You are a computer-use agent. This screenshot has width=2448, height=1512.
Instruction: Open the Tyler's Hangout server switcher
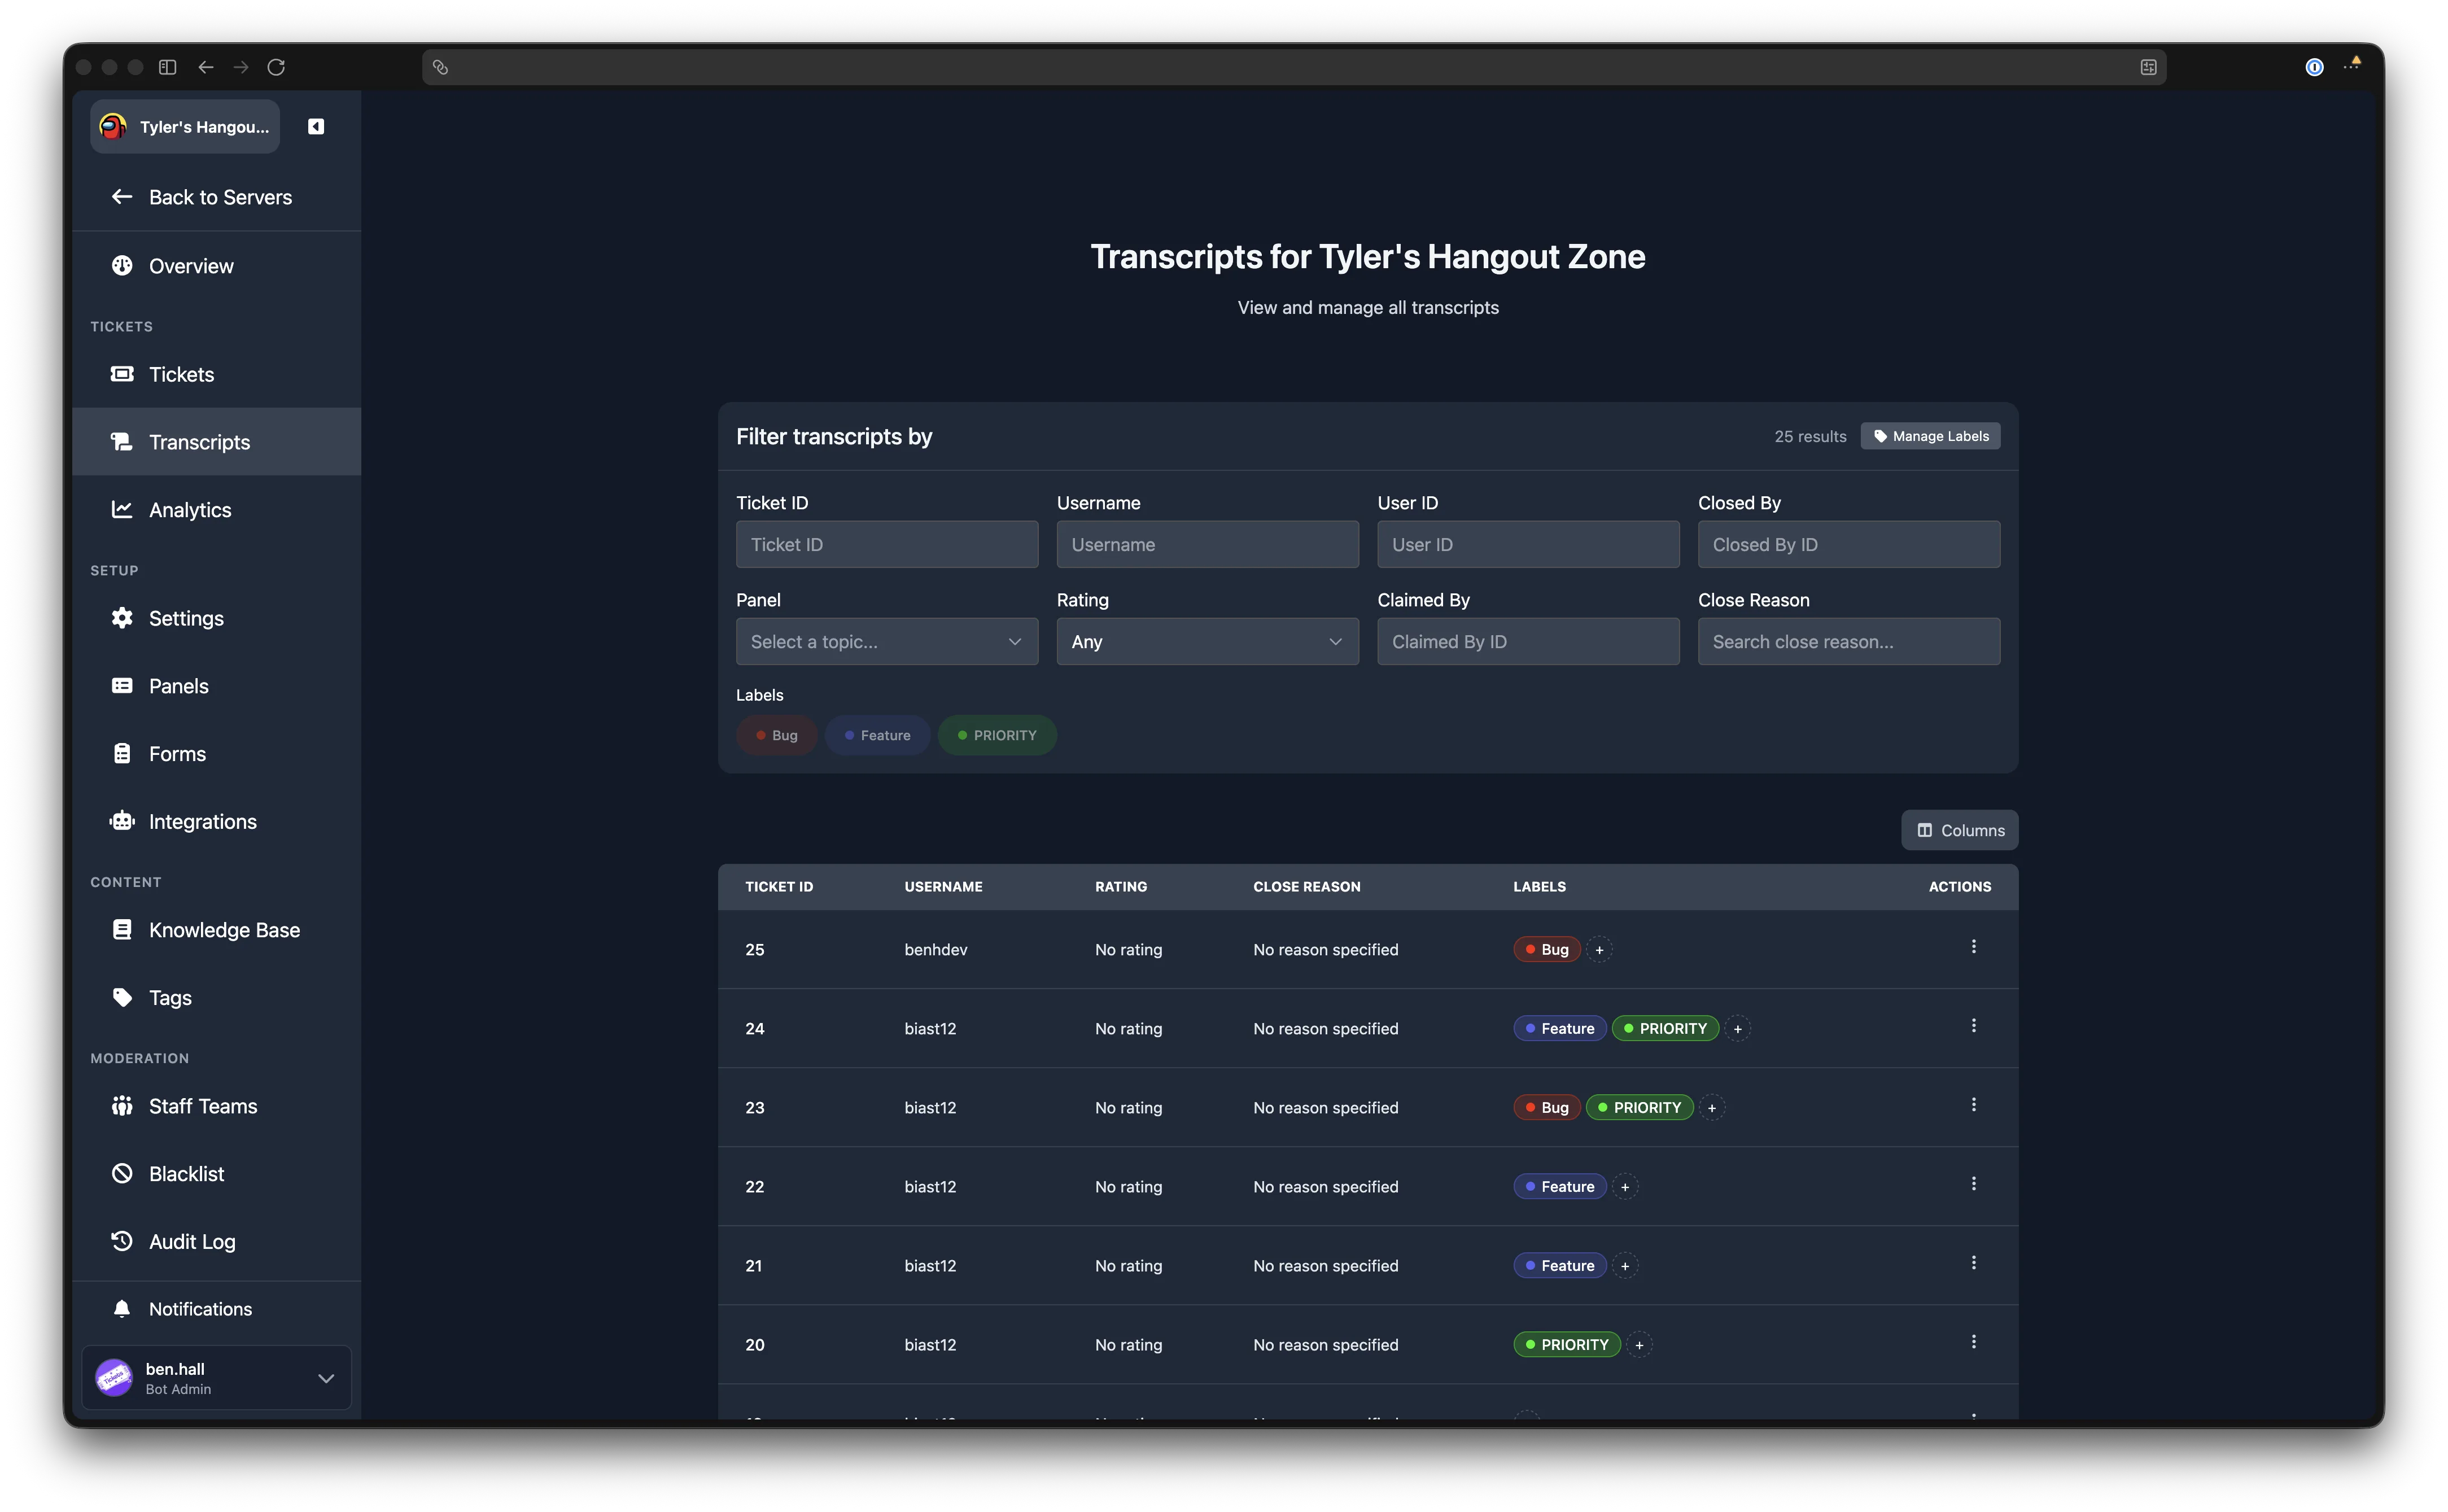point(185,126)
